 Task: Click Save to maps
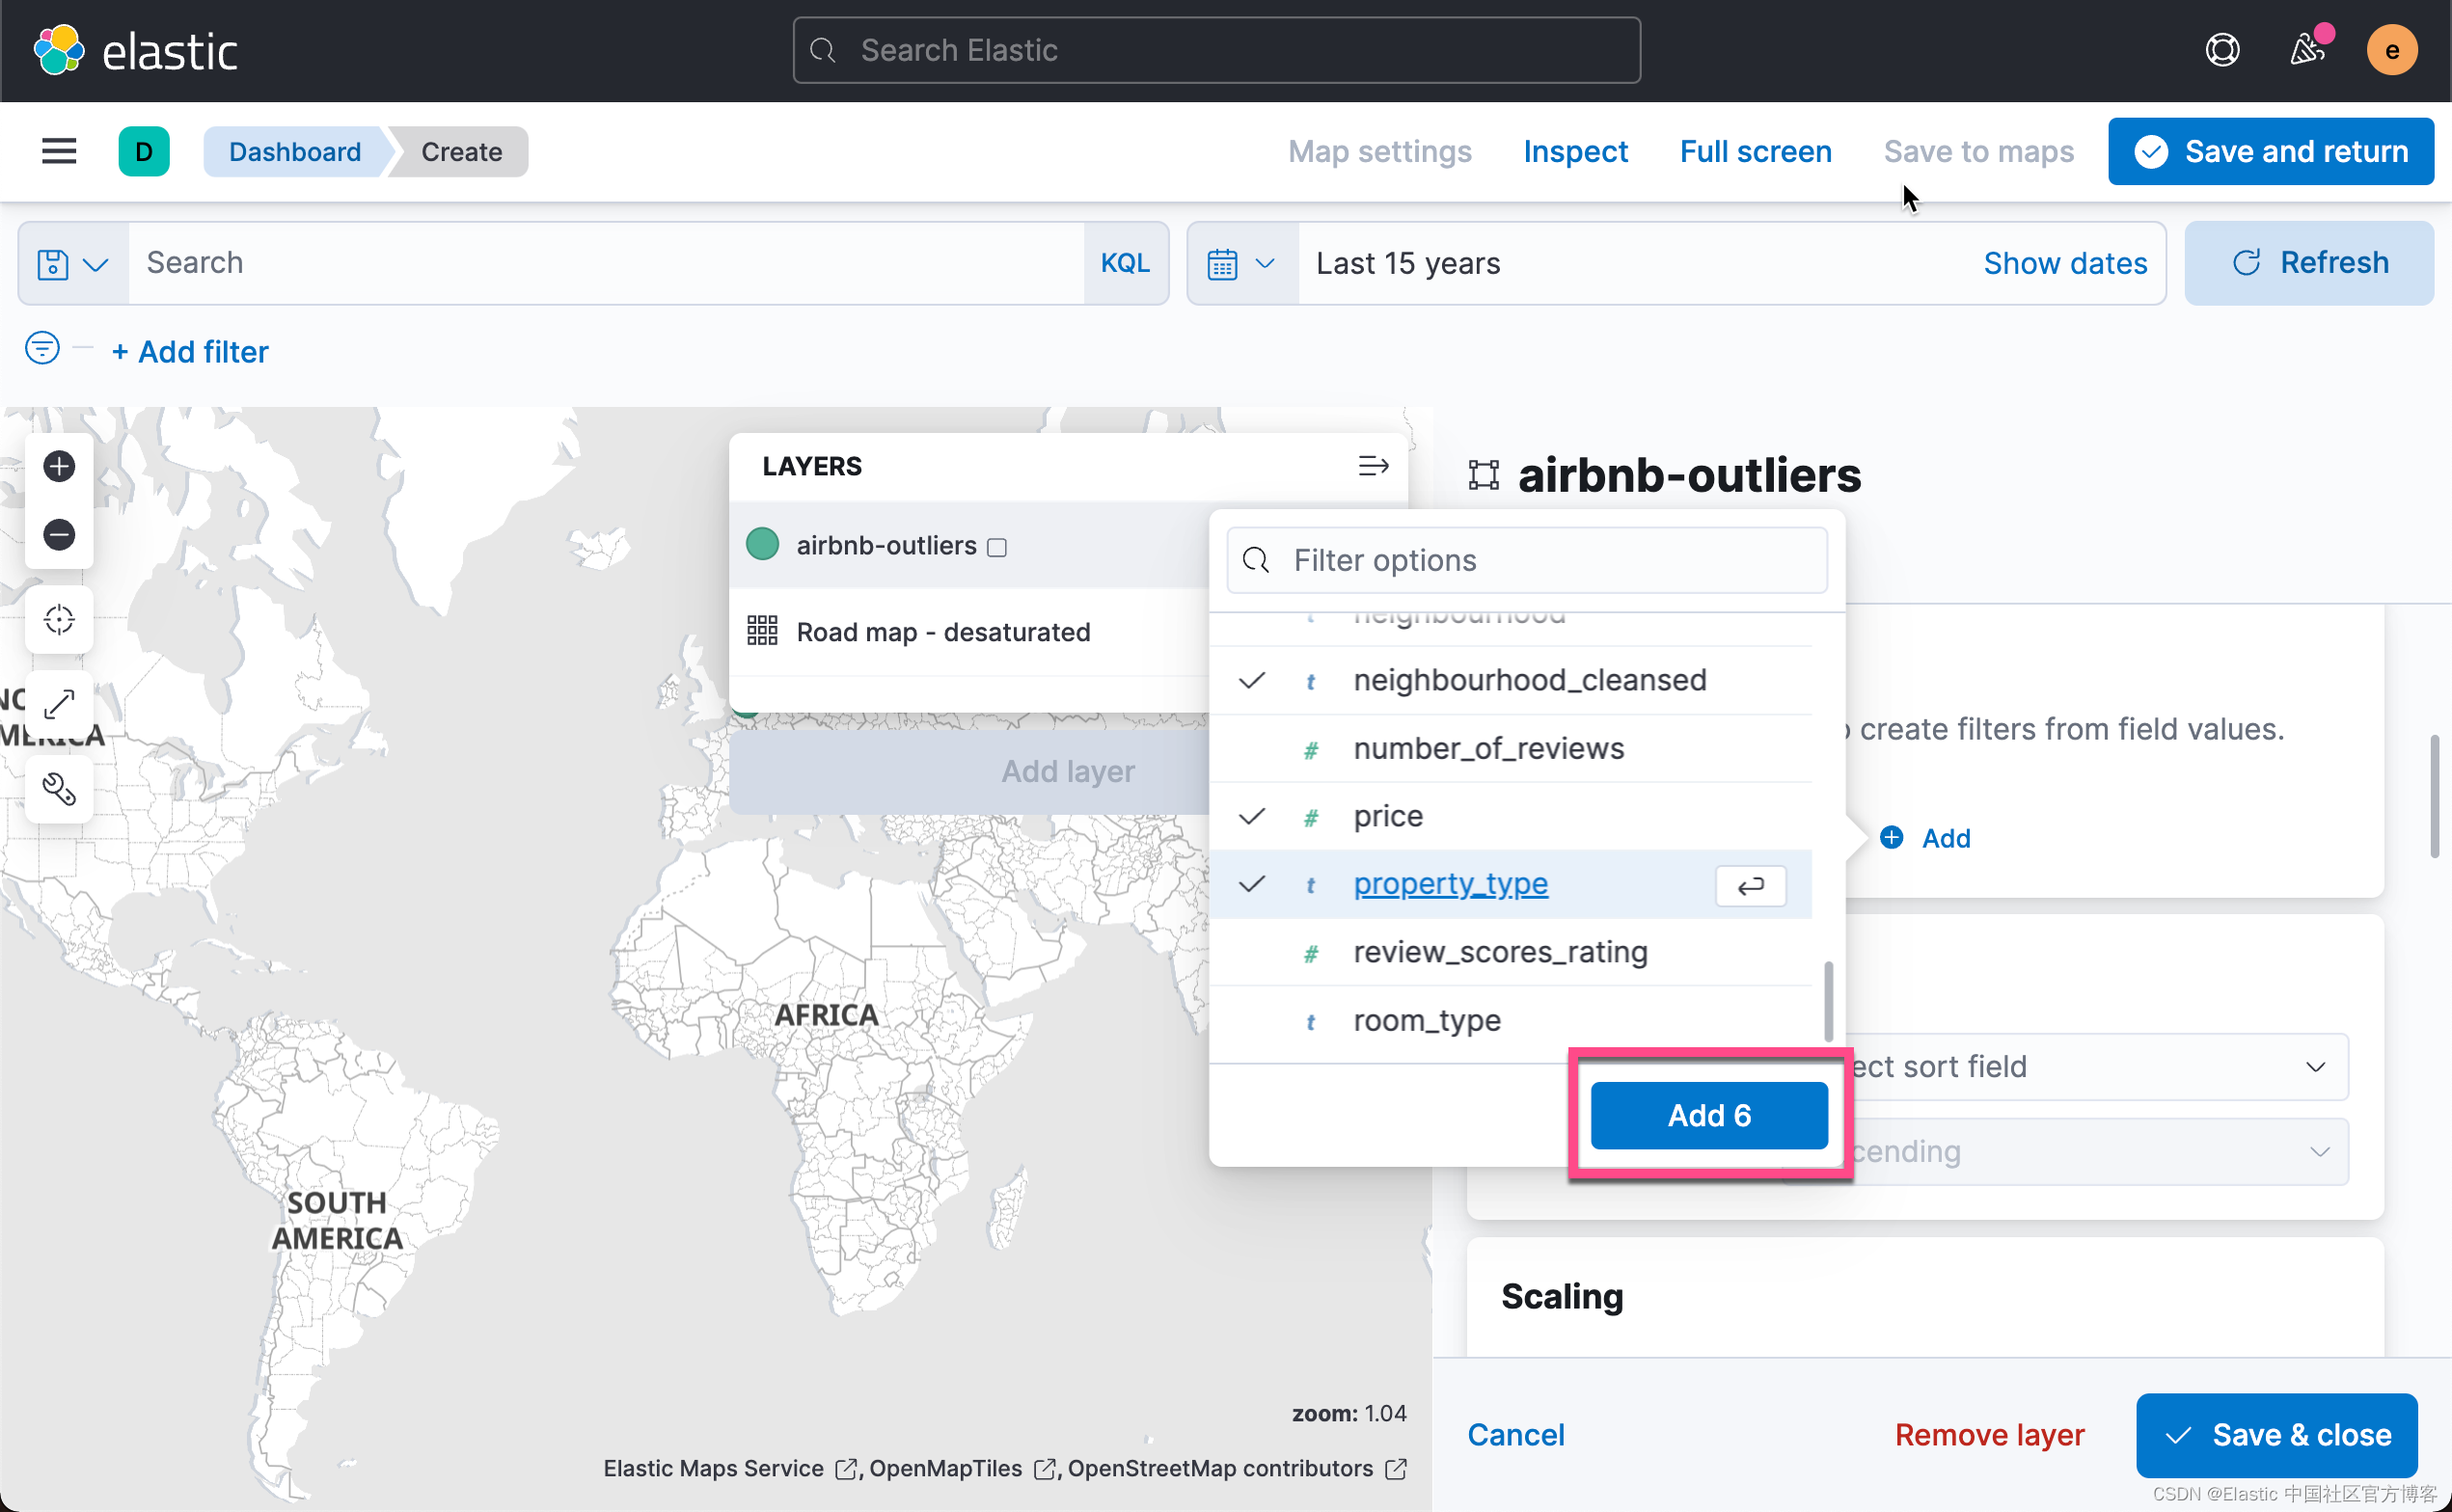1978,151
